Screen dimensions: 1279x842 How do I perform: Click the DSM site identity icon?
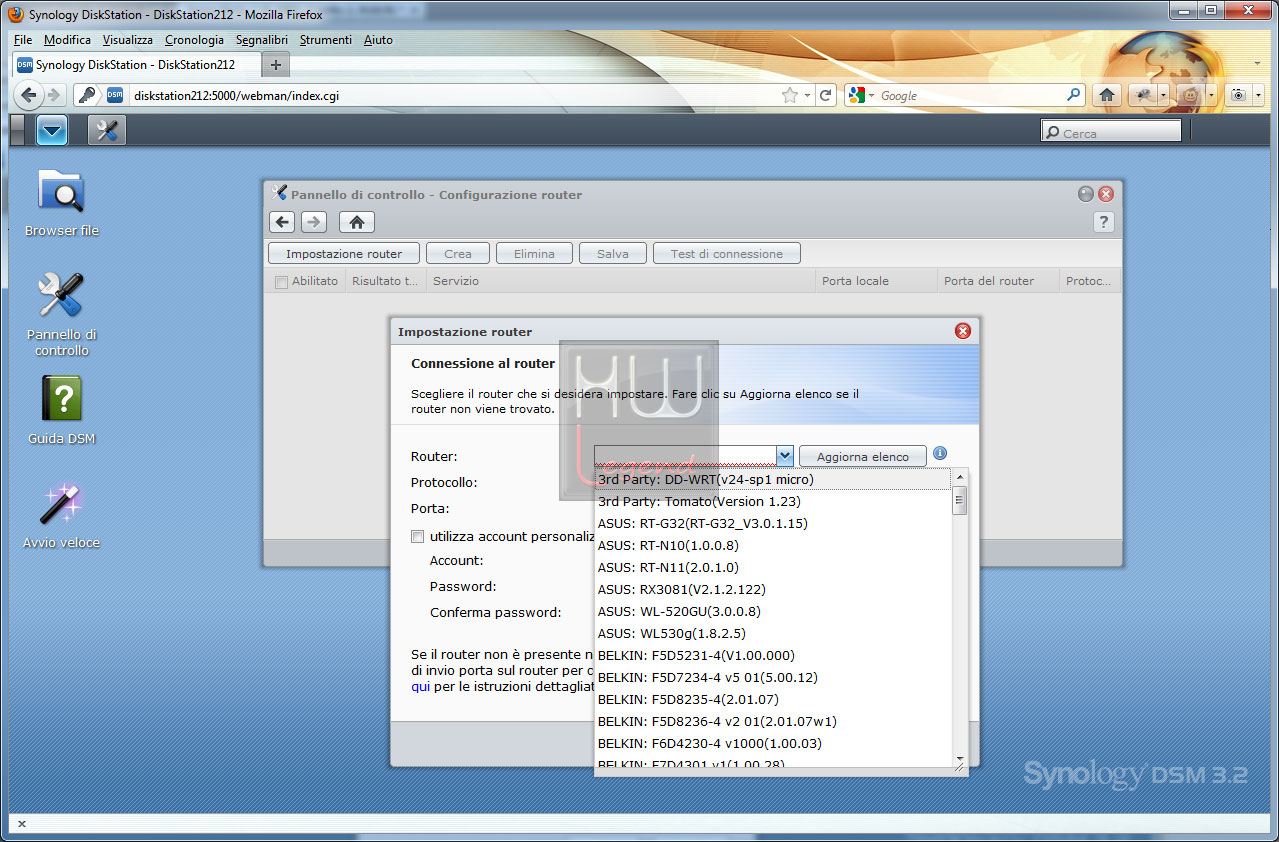pyautogui.click(x=114, y=96)
